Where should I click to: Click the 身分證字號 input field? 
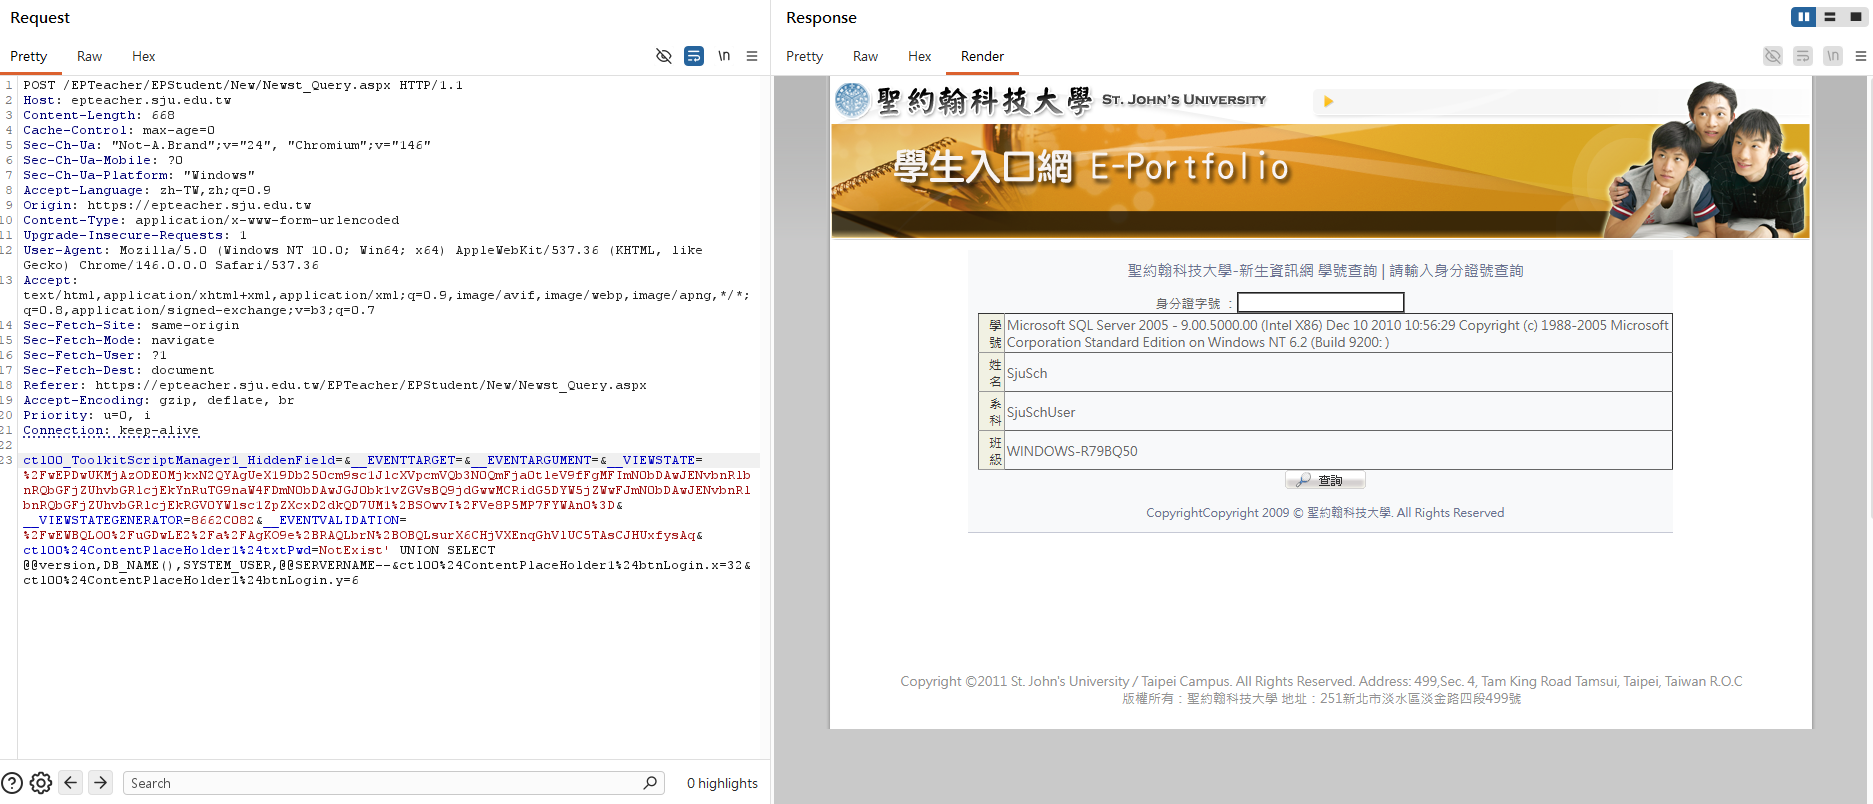1320,302
